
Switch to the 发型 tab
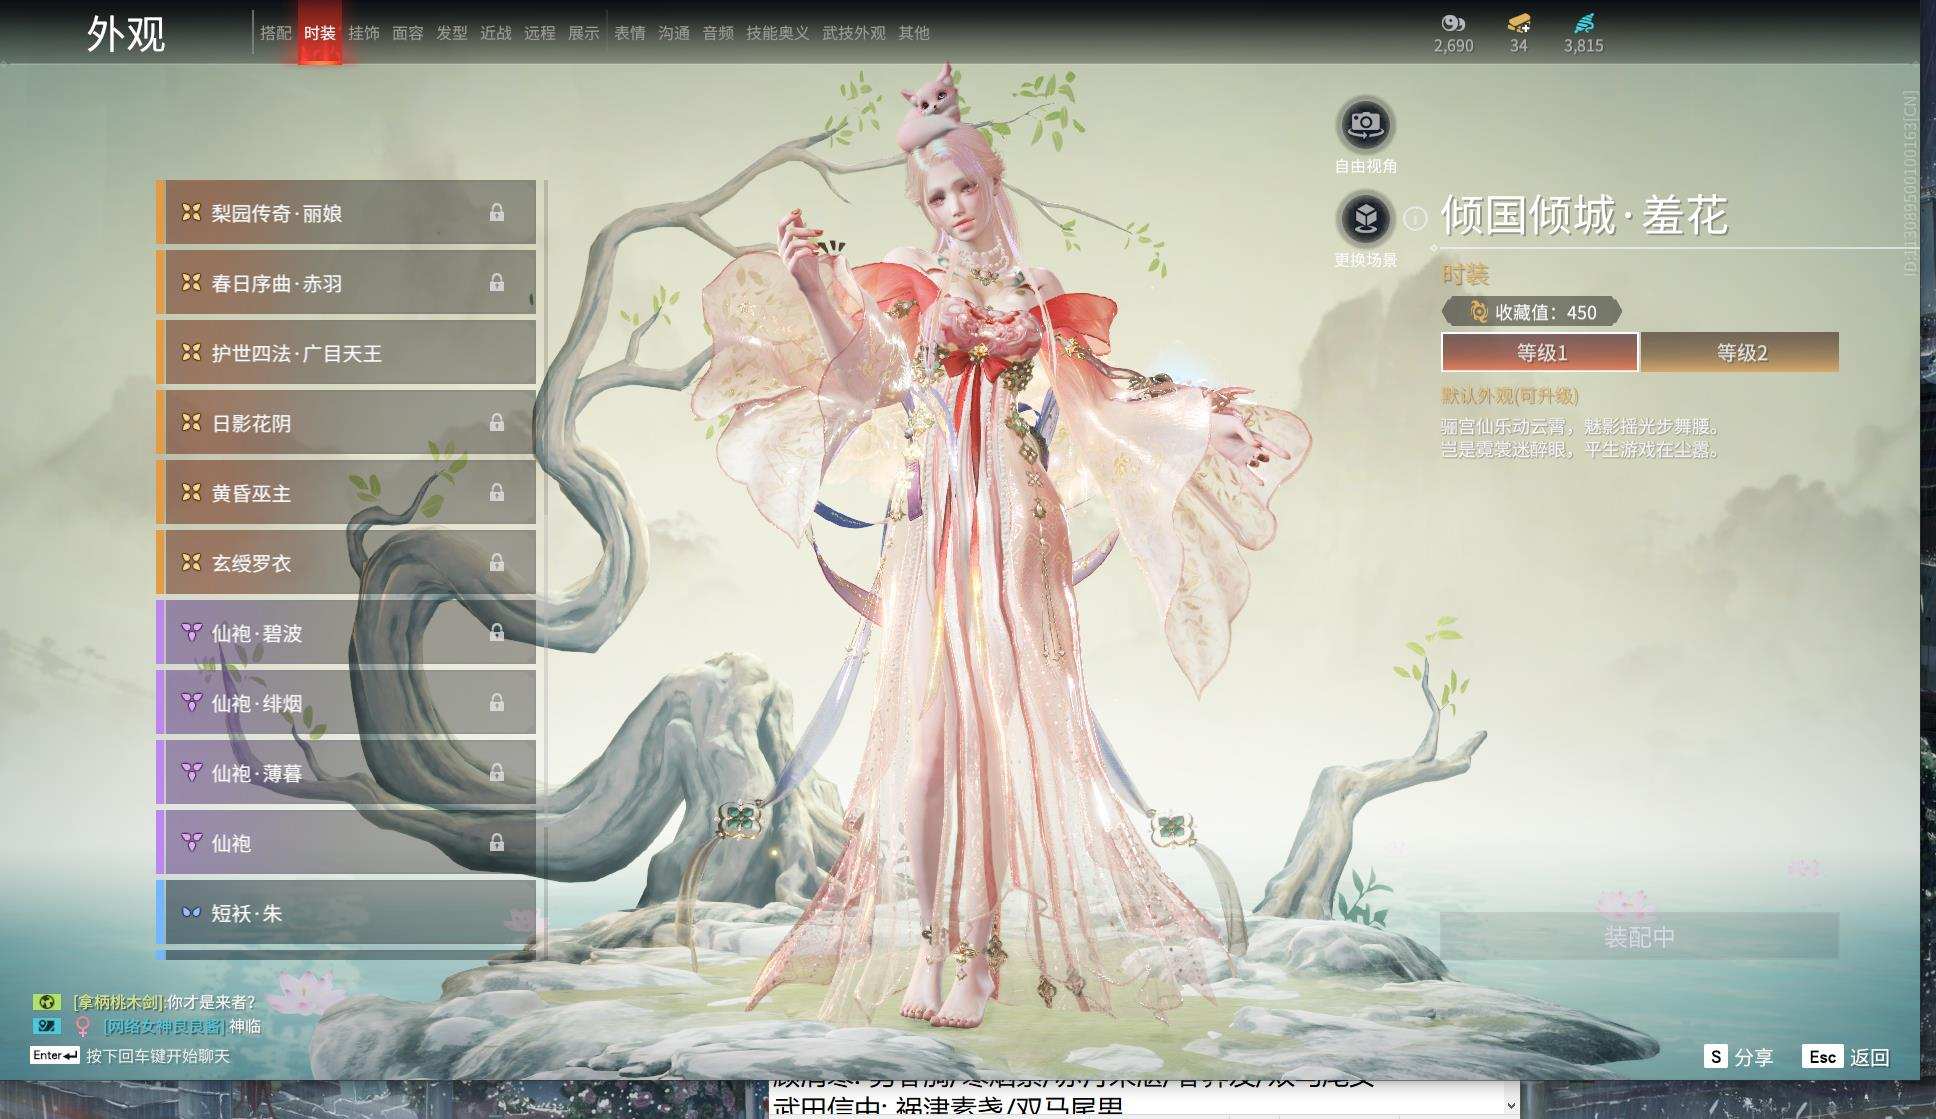[x=452, y=33]
